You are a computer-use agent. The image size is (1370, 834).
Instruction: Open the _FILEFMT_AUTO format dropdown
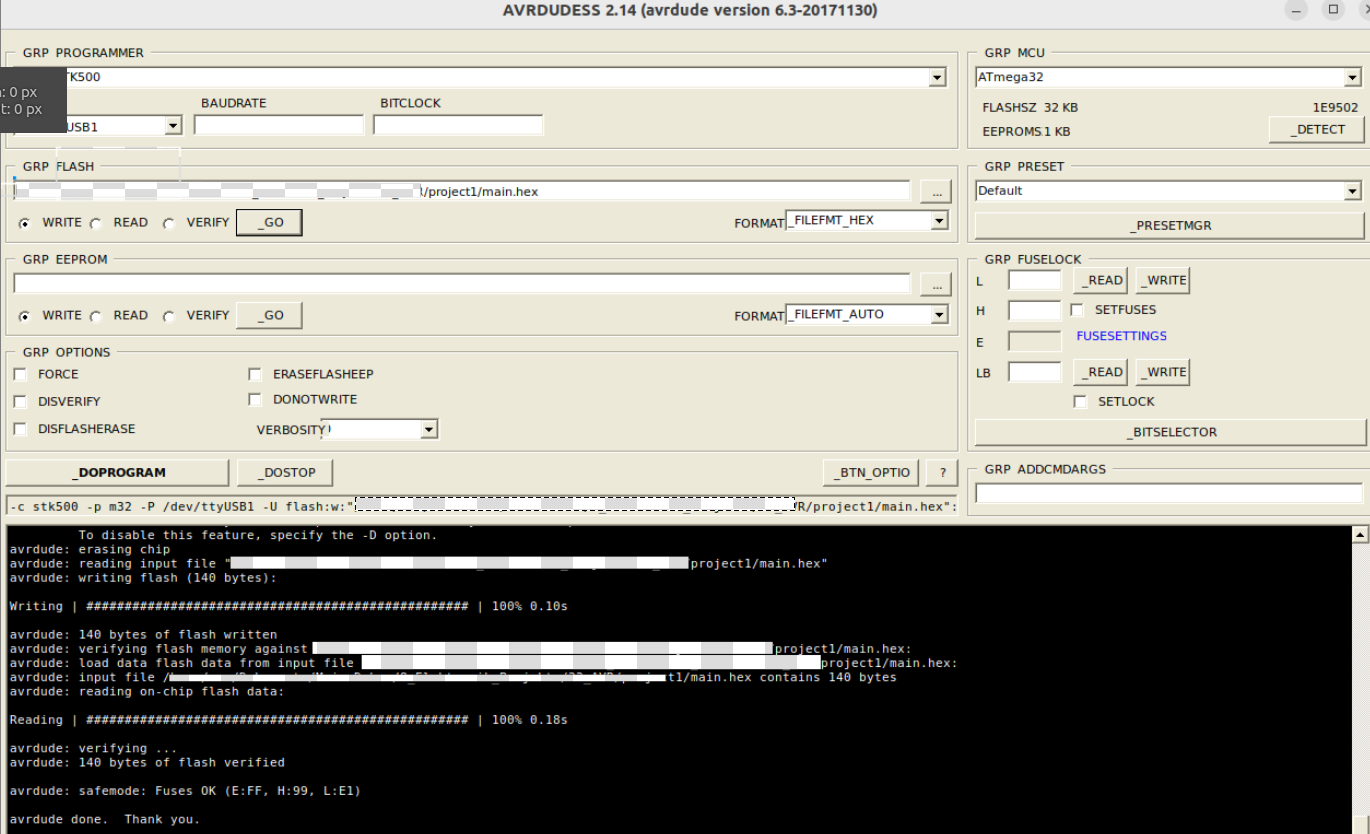[x=939, y=314]
